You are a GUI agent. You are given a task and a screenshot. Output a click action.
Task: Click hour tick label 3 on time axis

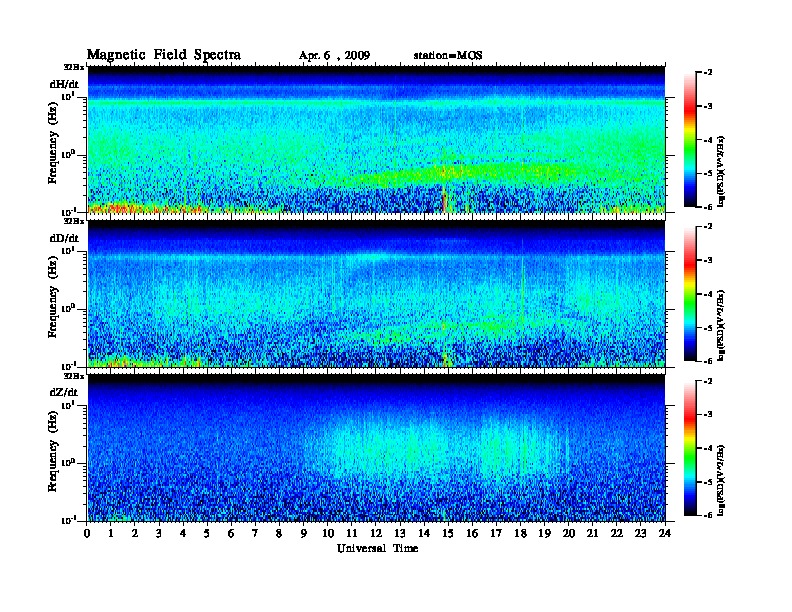coord(159,533)
